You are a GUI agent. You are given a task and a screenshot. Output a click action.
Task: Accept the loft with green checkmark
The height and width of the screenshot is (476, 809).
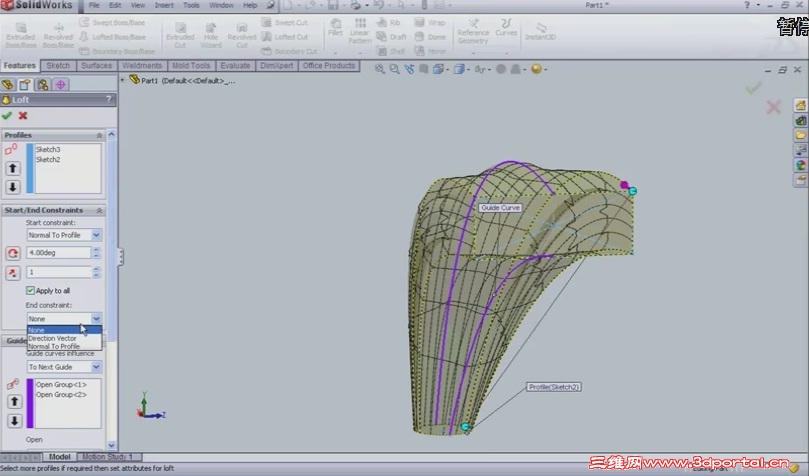7,116
